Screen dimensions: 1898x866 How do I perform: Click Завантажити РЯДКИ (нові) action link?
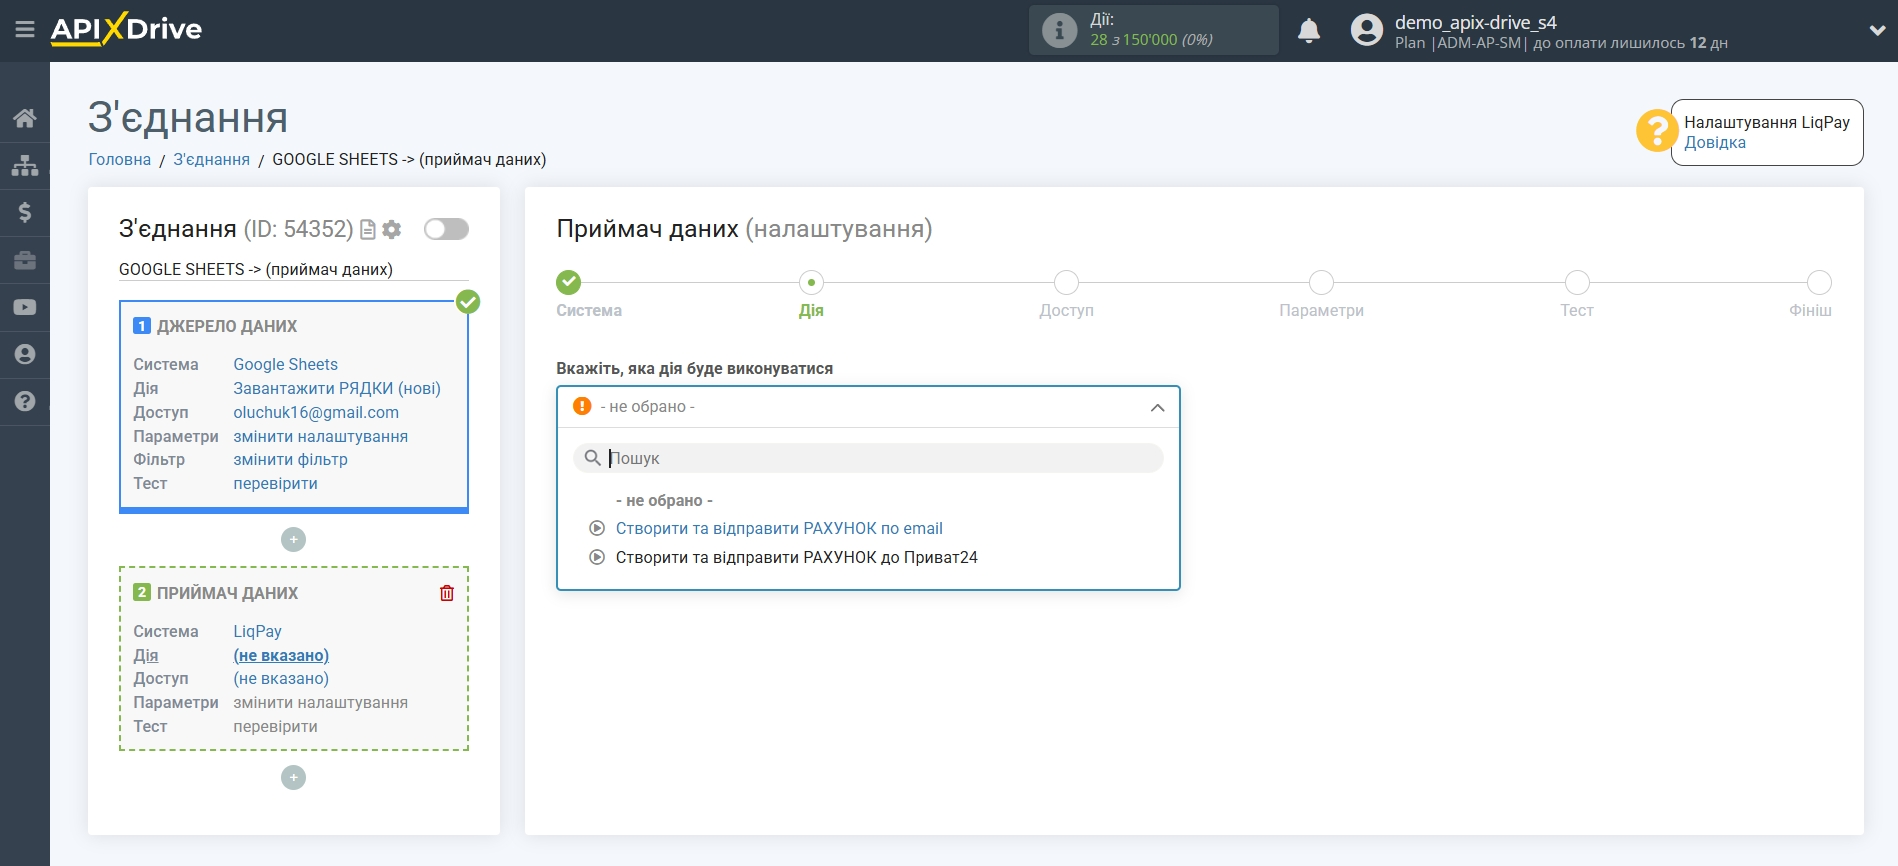[x=337, y=389]
